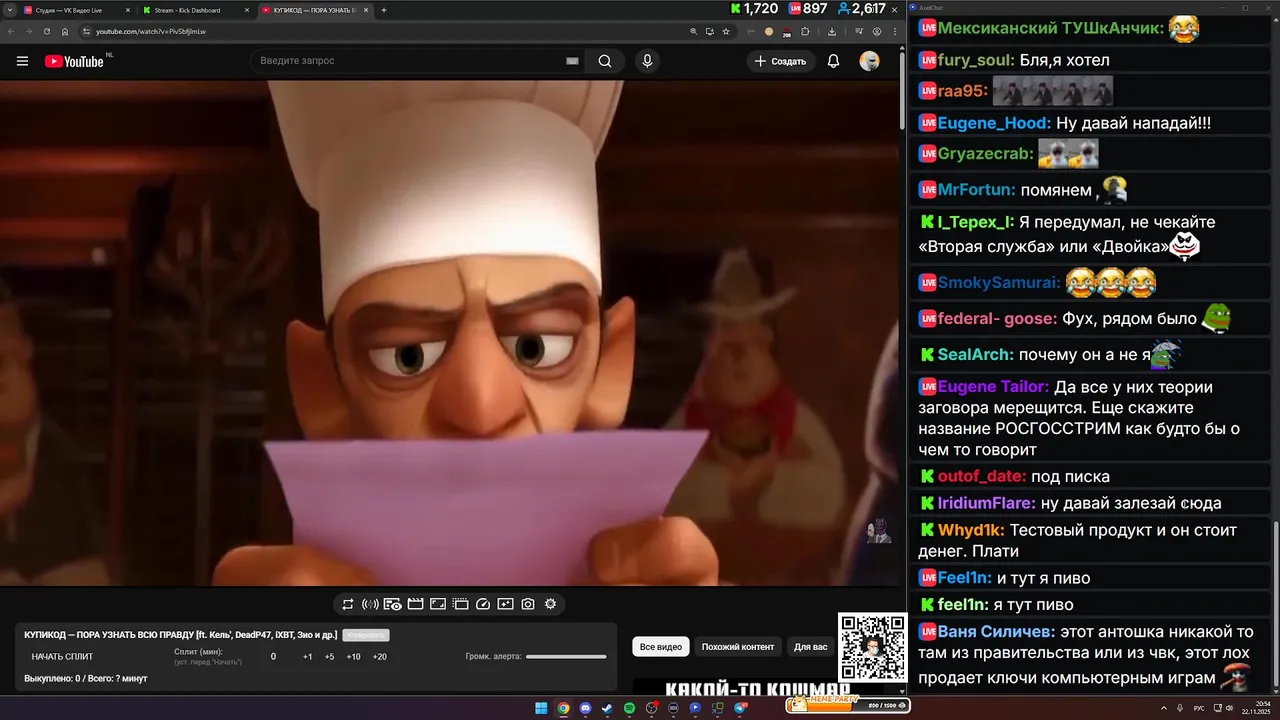Image resolution: width=1280 pixels, height=720 pixels.
Task: Open YouTube notifications bell
Action: [833, 61]
